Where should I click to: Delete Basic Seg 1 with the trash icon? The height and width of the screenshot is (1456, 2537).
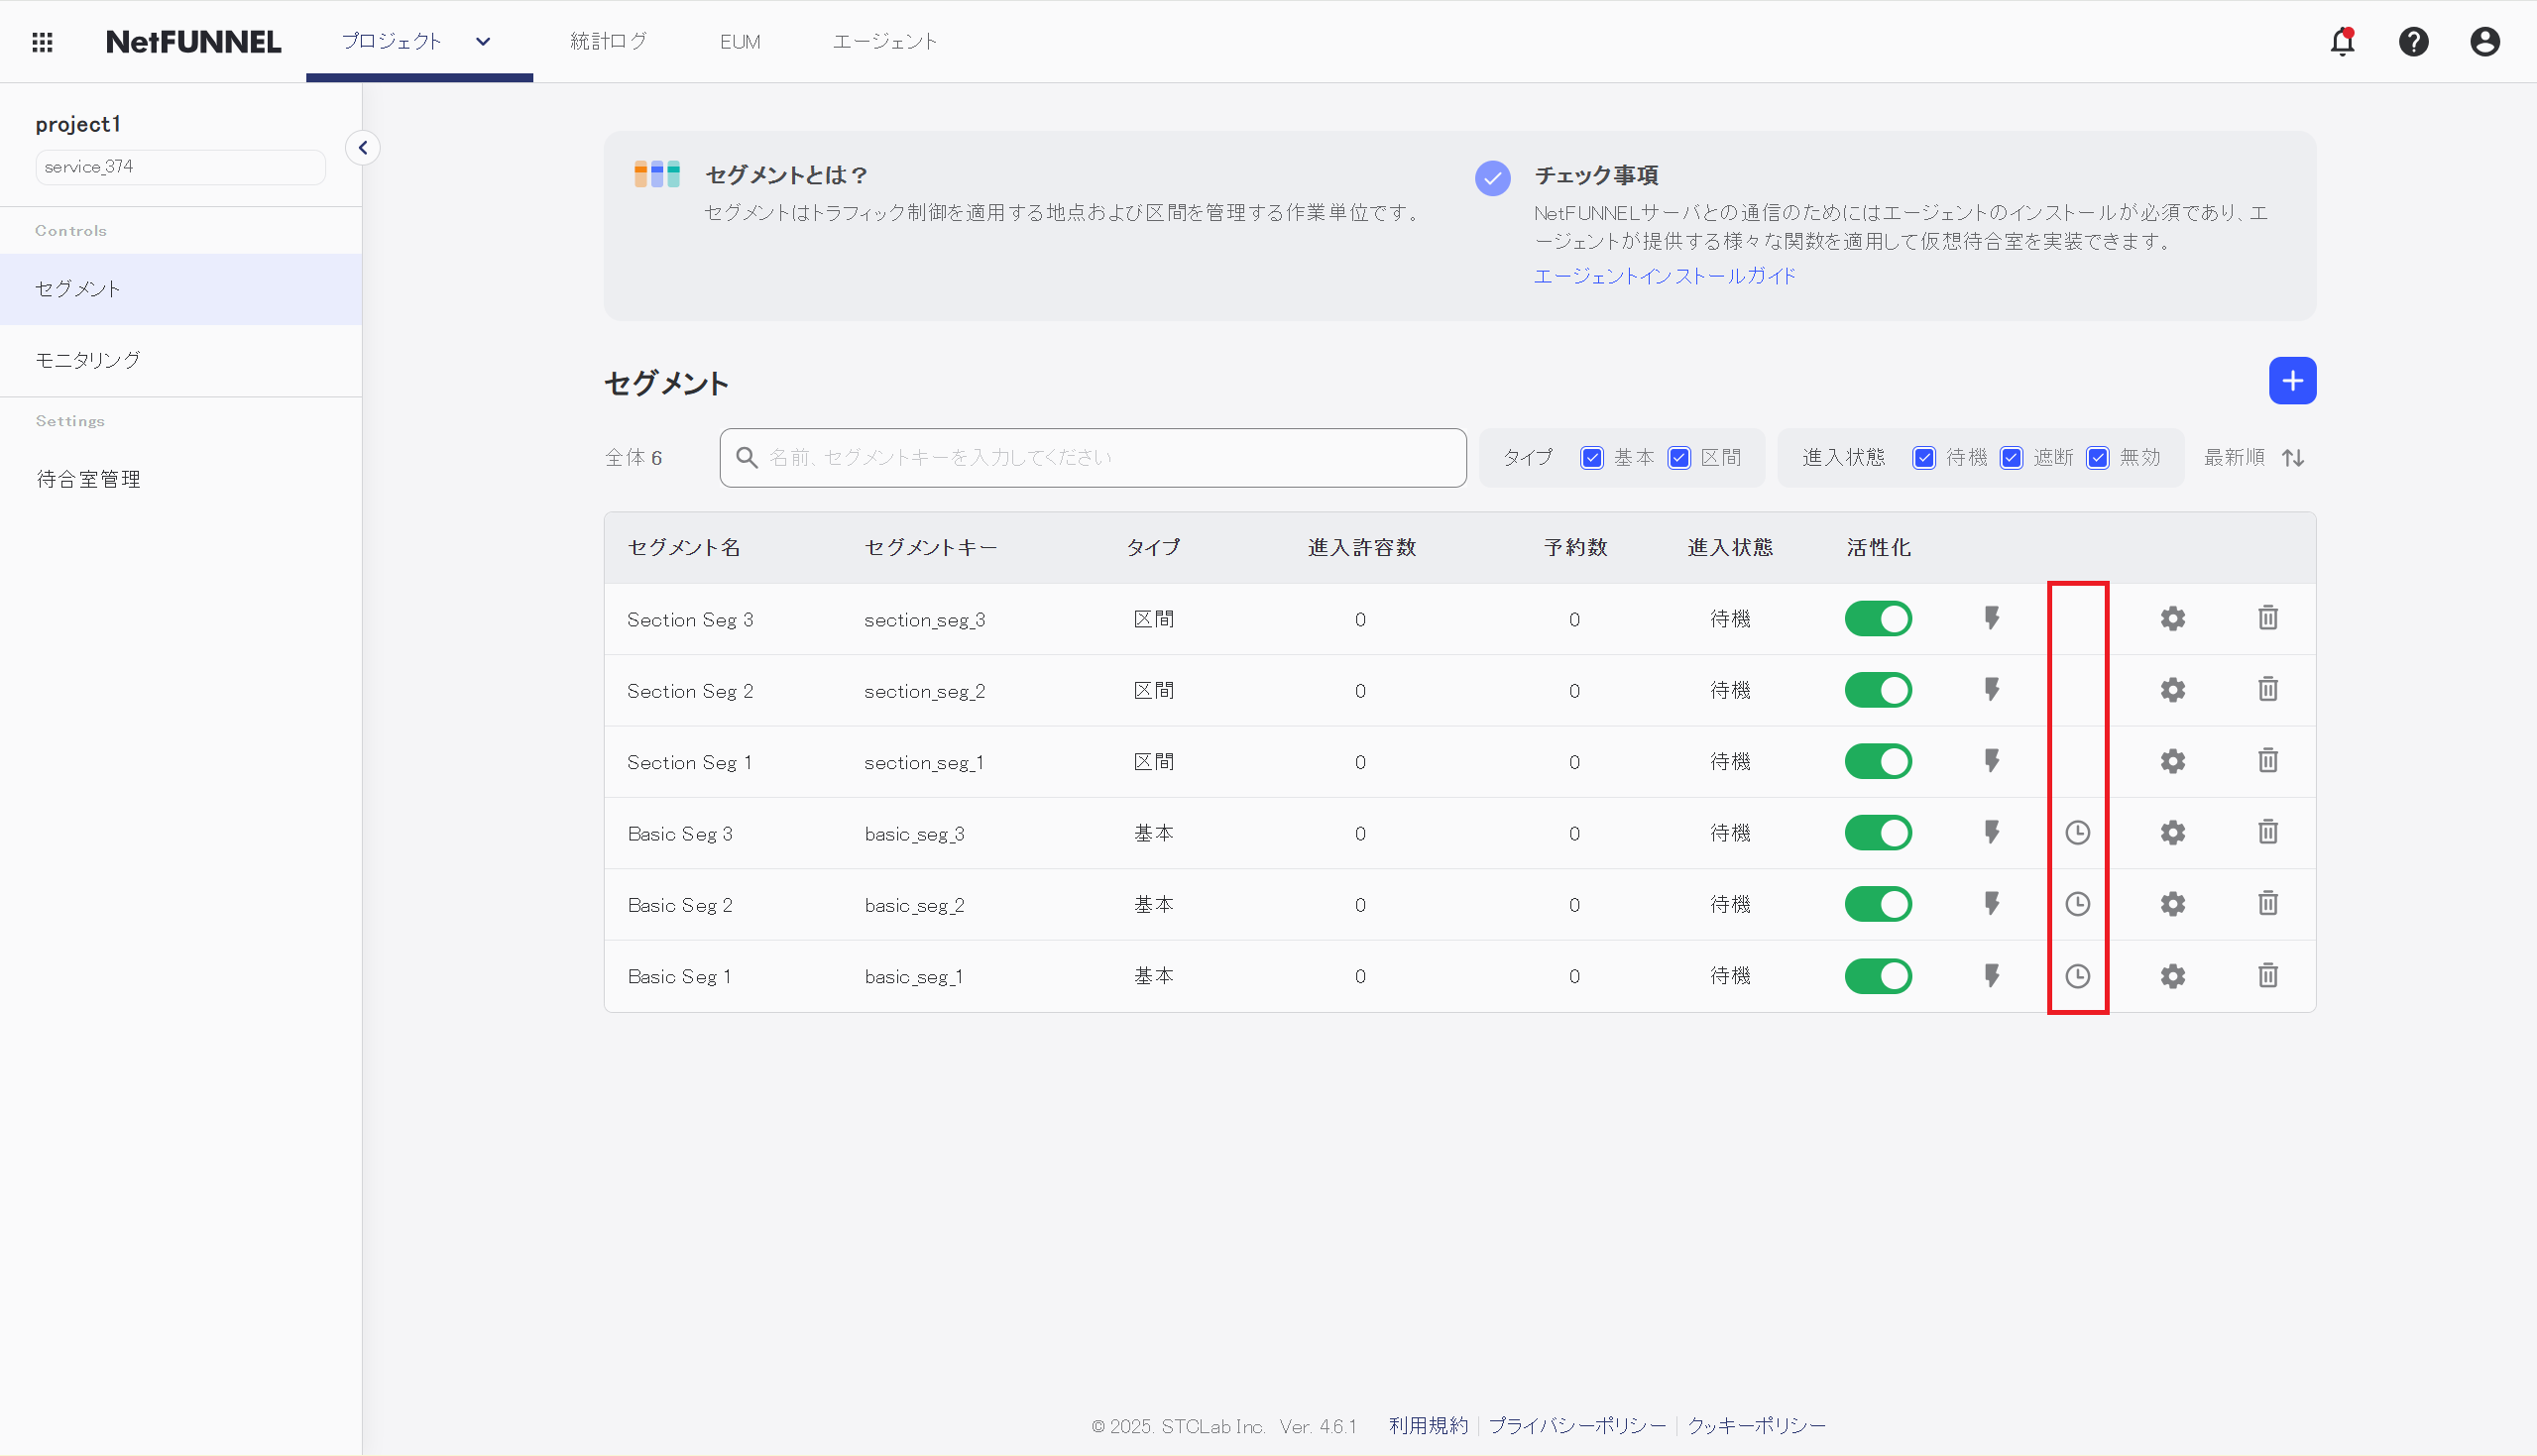2267,975
